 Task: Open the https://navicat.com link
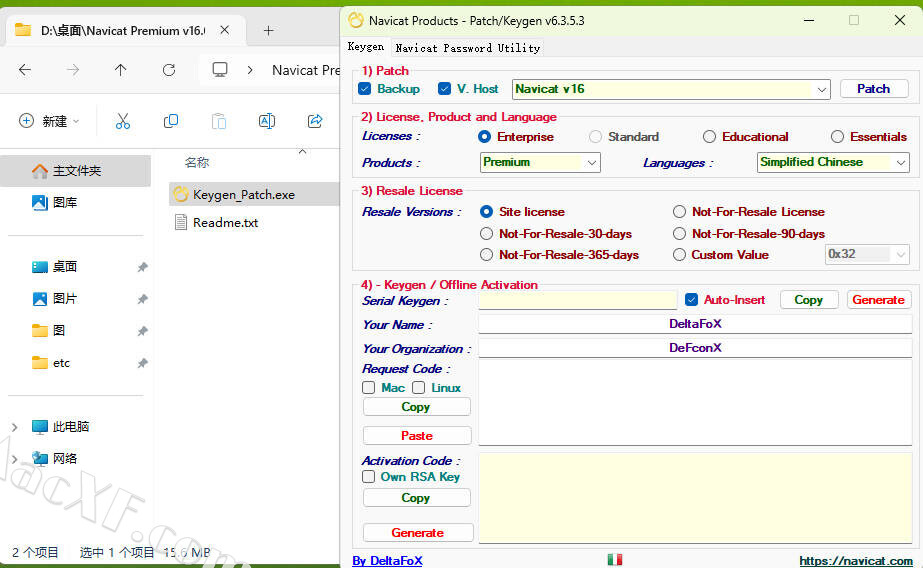tap(856, 560)
